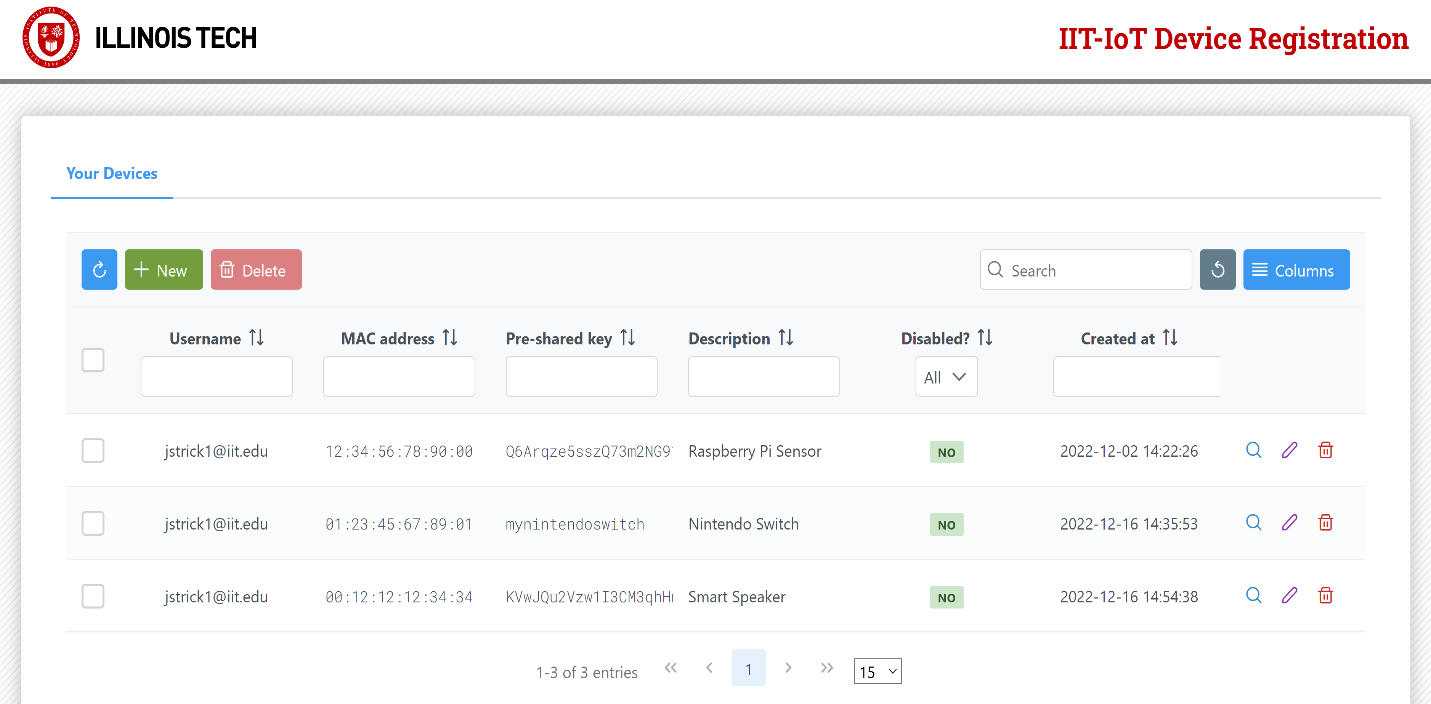Check the Raspberry Pi Sensor row checkbox
1431x704 pixels.
pos(93,451)
